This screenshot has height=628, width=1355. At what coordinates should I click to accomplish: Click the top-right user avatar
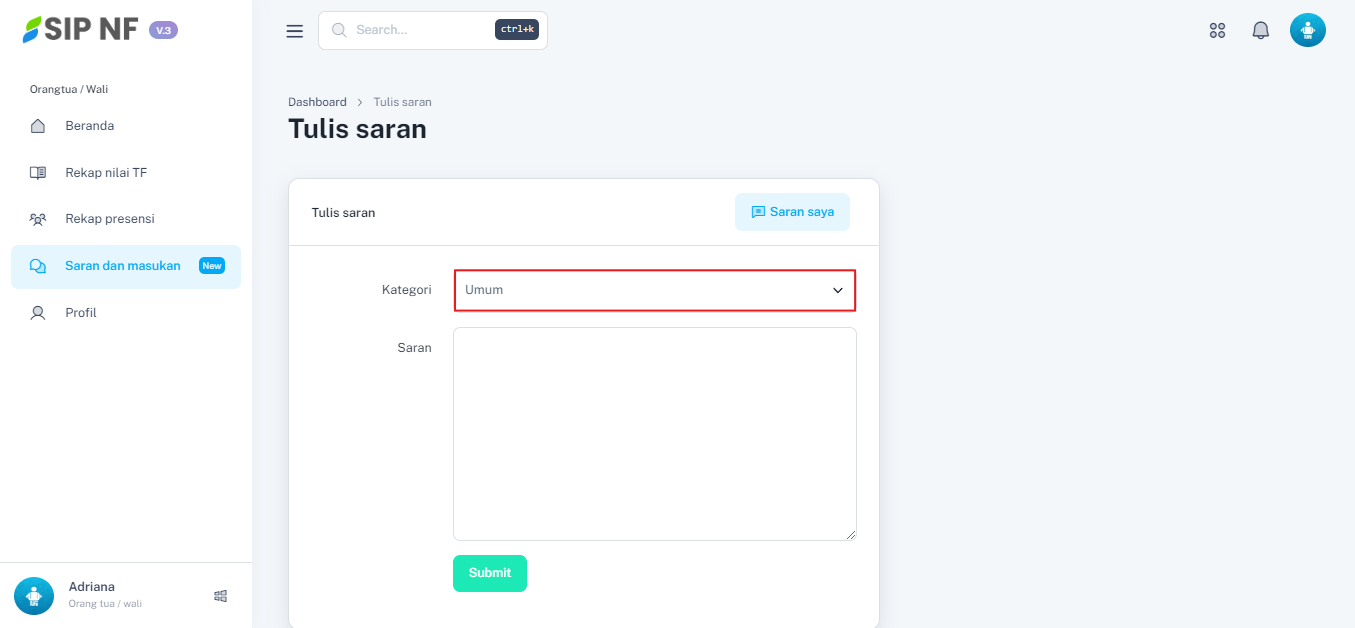pyautogui.click(x=1307, y=31)
